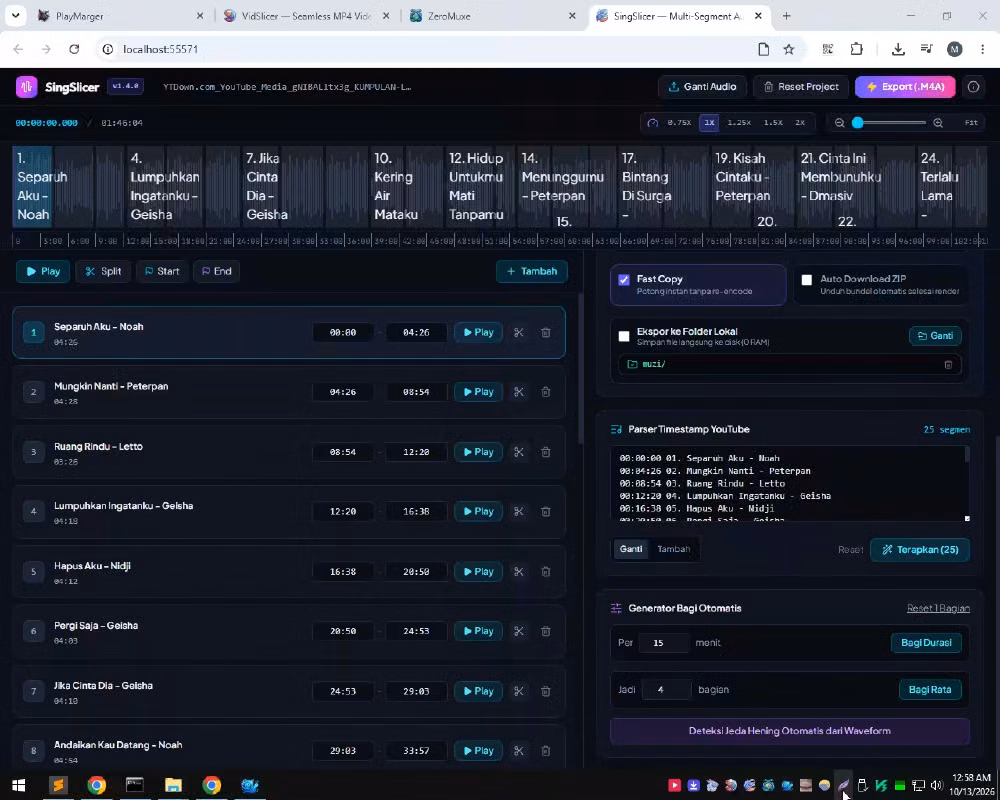Click the speaker volume tray icon

tap(937, 785)
